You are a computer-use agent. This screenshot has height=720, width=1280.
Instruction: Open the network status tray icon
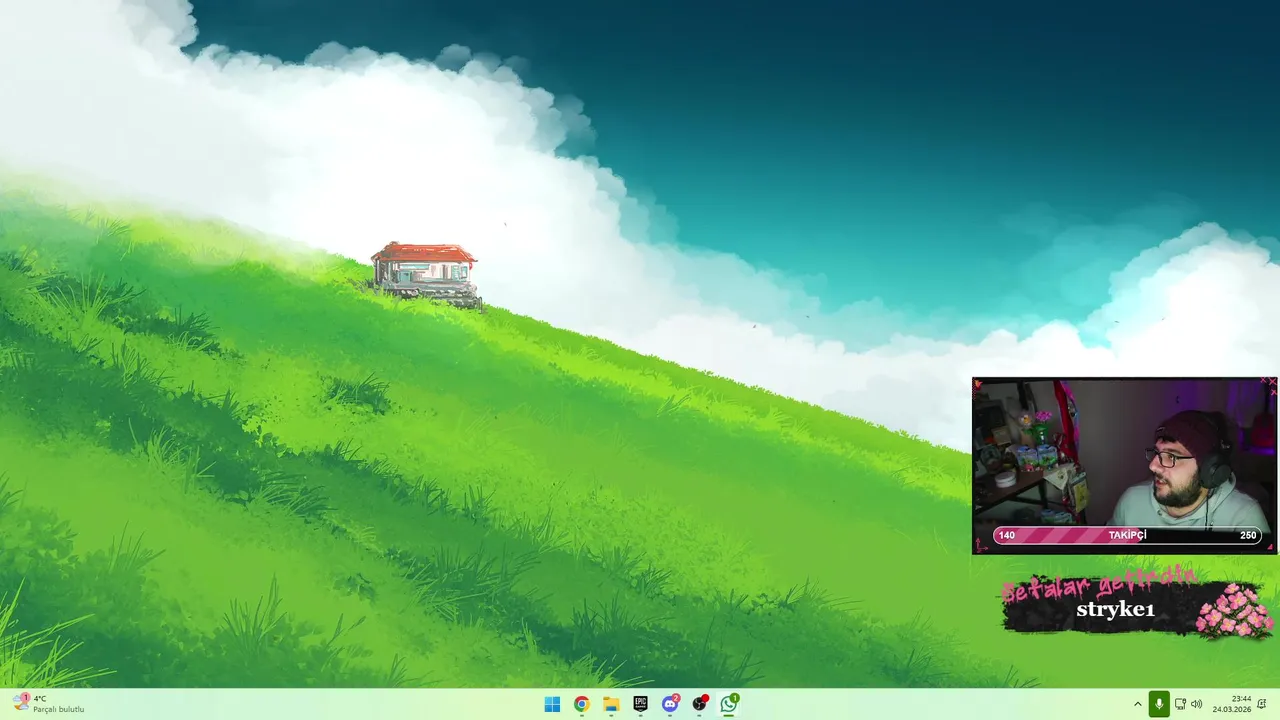[1180, 704]
